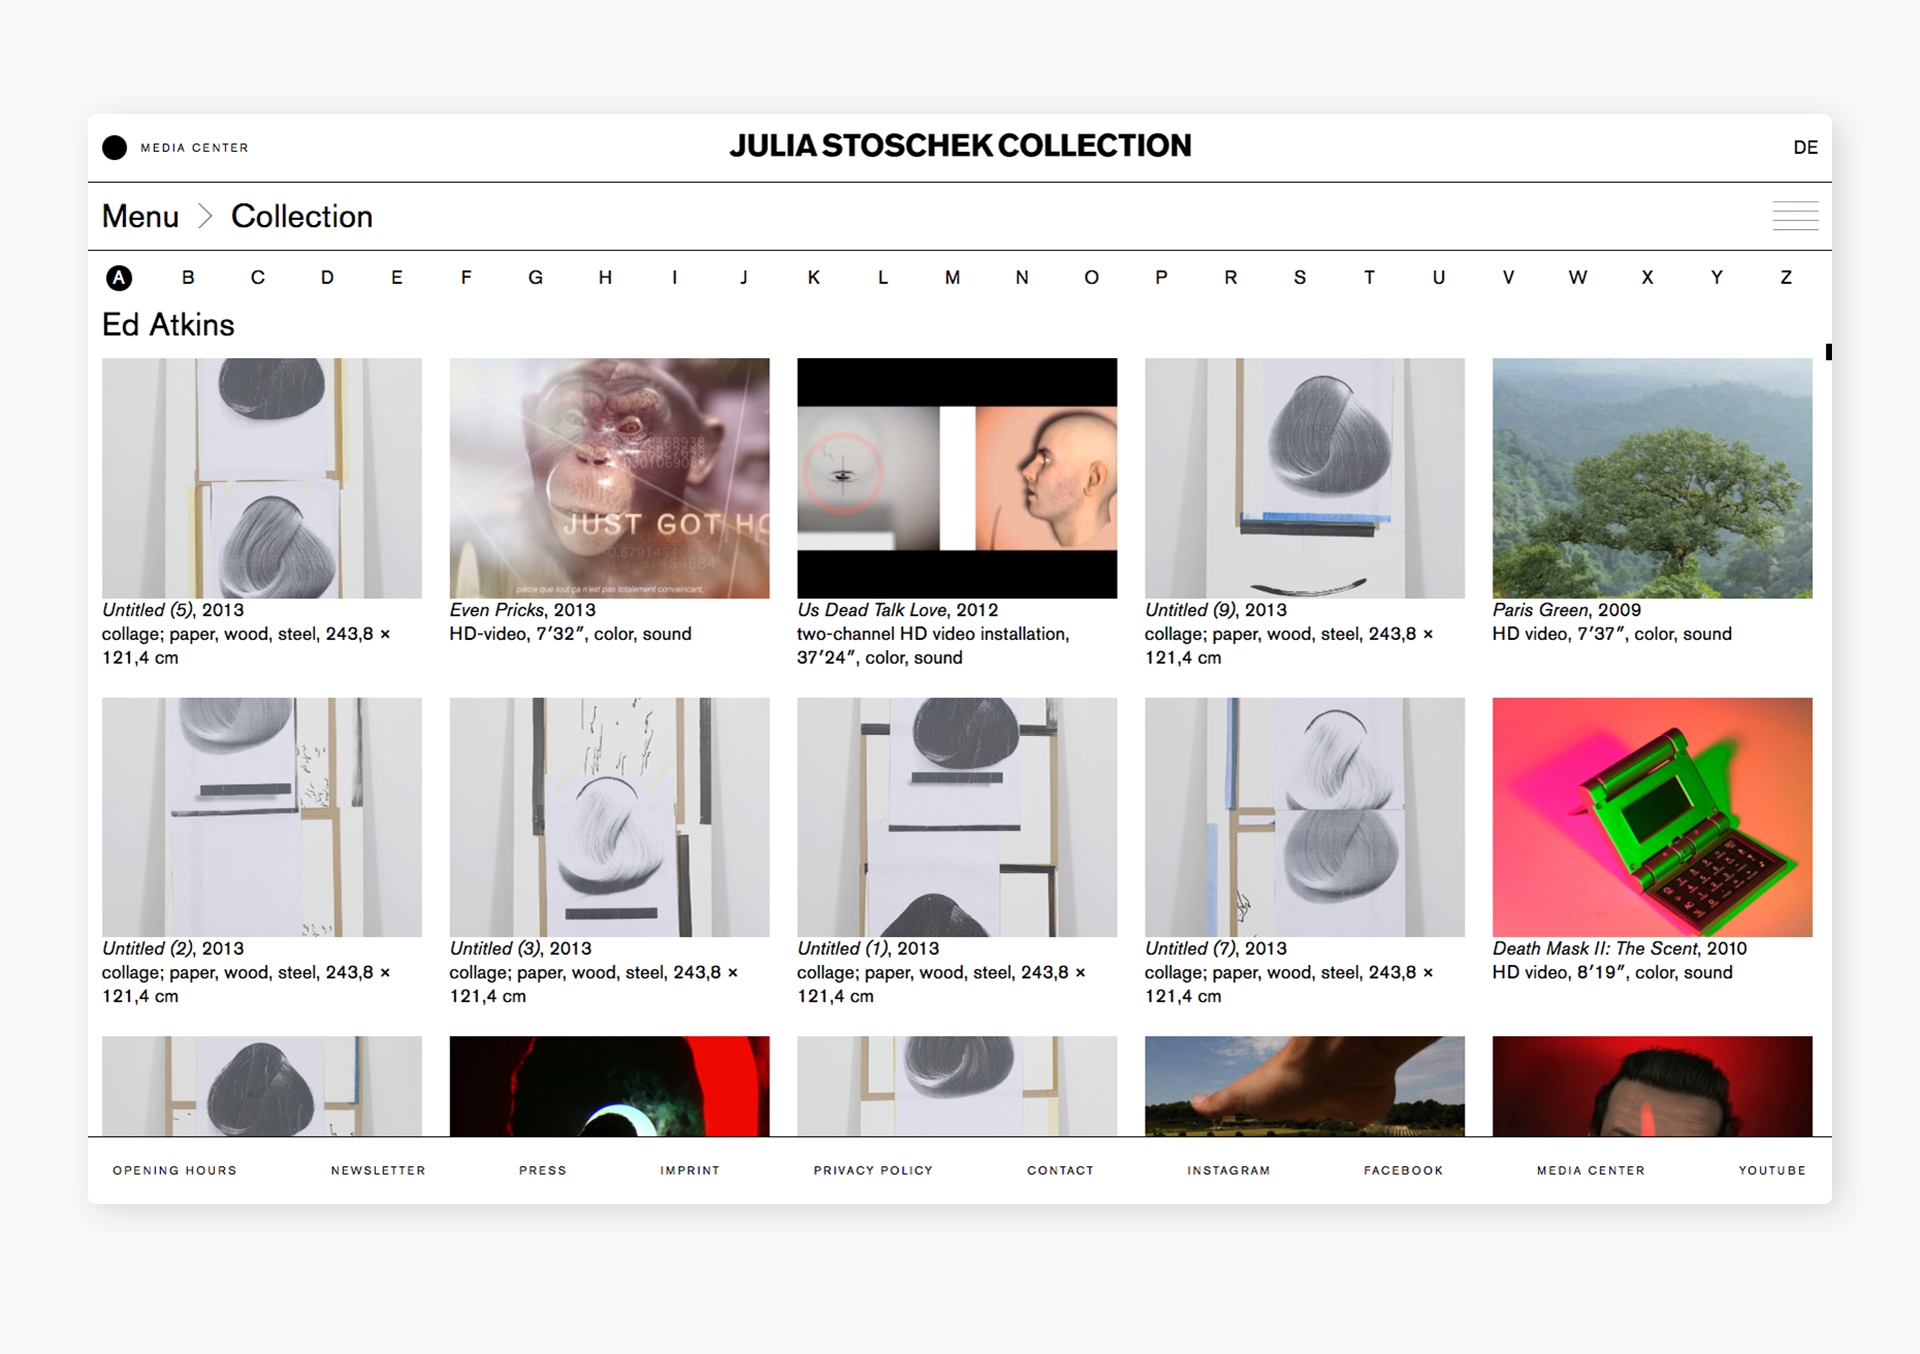Image resolution: width=1920 pixels, height=1354 pixels.
Task: Open the Newsletter footer link
Action: click(378, 1170)
